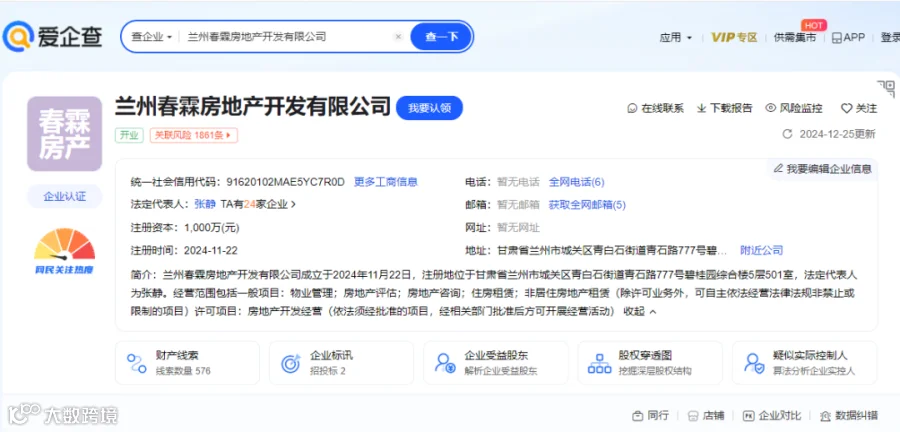This screenshot has height=432, width=900.
Task: Click 企业对比 PK option
Action: (x=772, y=415)
